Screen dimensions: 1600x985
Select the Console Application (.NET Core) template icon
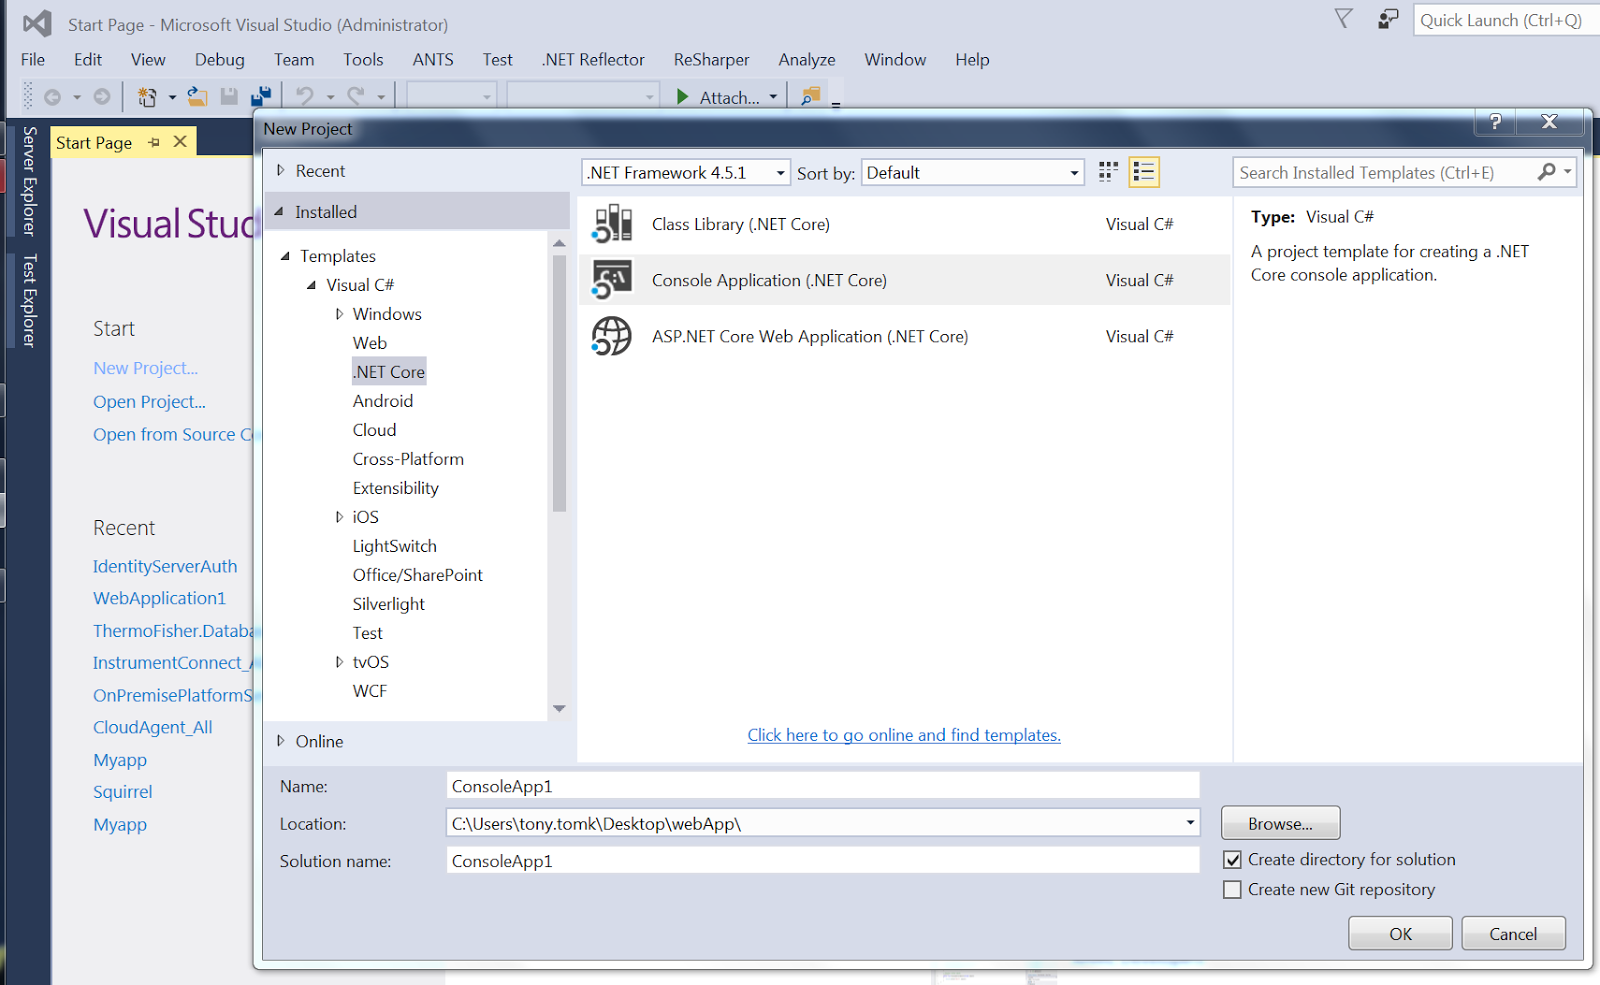click(611, 279)
